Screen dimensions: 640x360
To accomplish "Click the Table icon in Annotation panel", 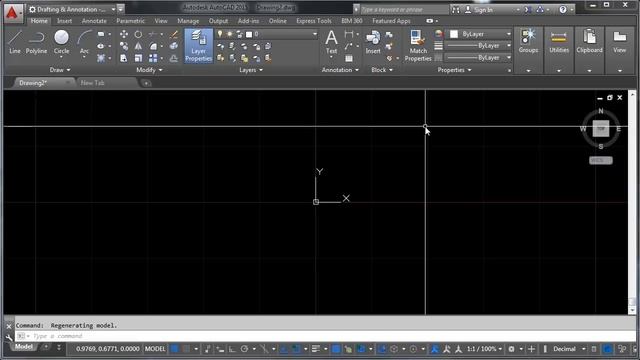I will [x=349, y=58].
